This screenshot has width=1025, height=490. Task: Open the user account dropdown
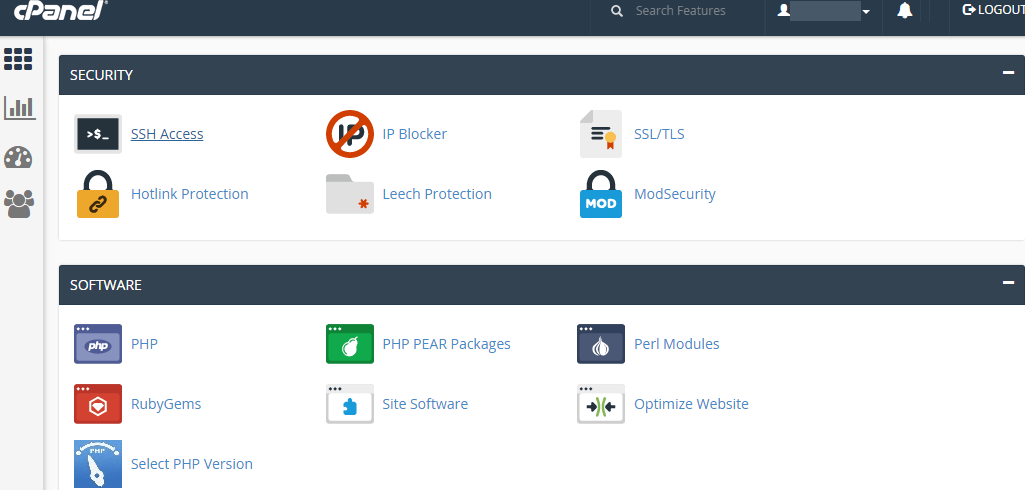pos(824,11)
